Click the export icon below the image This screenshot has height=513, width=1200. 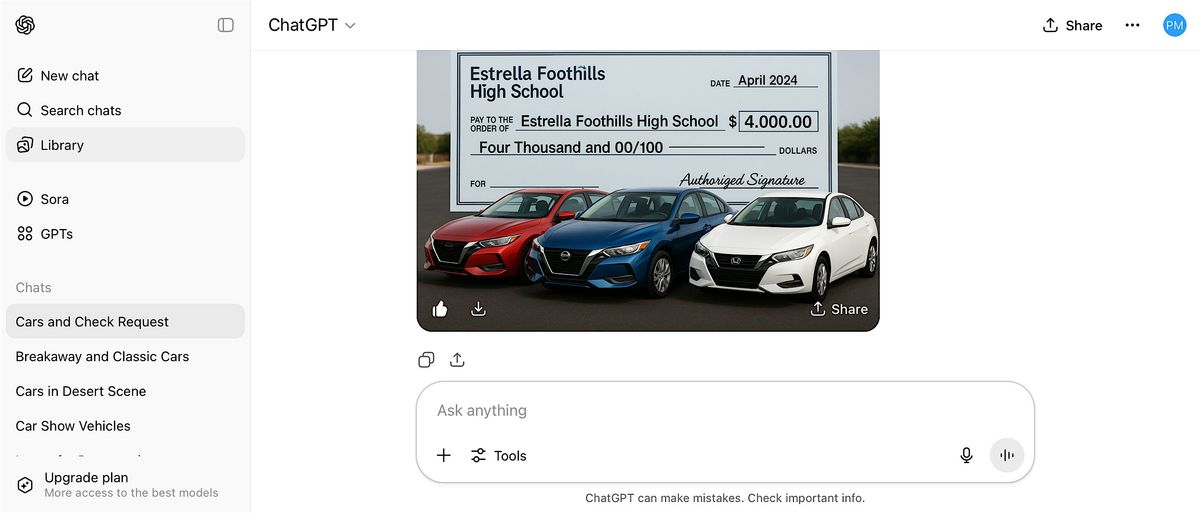click(x=457, y=360)
